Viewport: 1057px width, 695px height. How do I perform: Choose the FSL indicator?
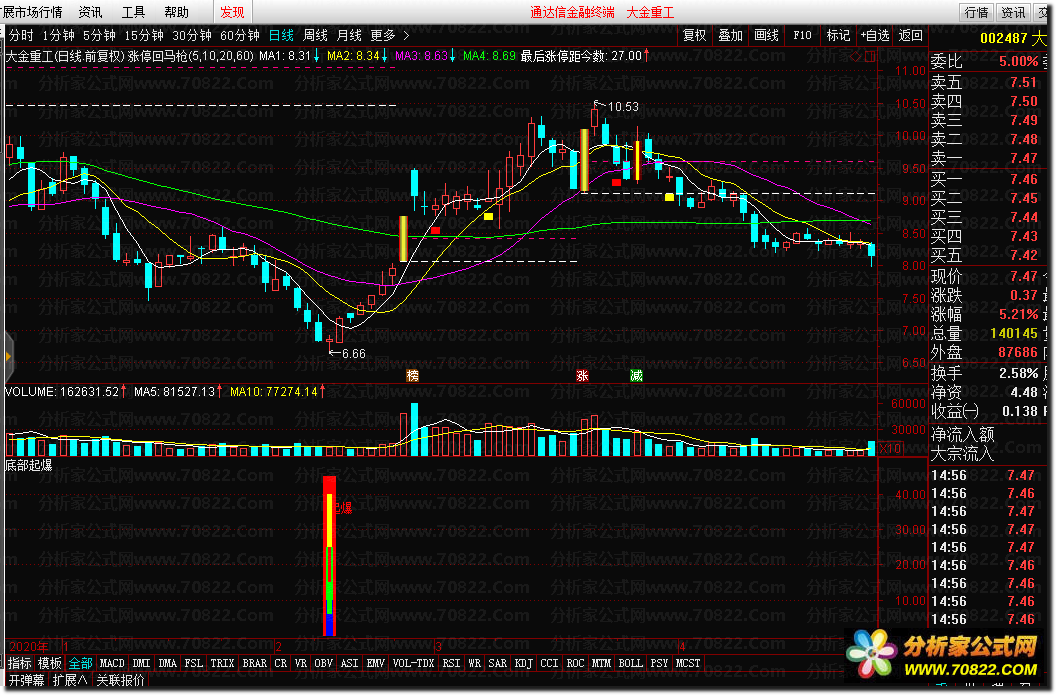point(193,663)
